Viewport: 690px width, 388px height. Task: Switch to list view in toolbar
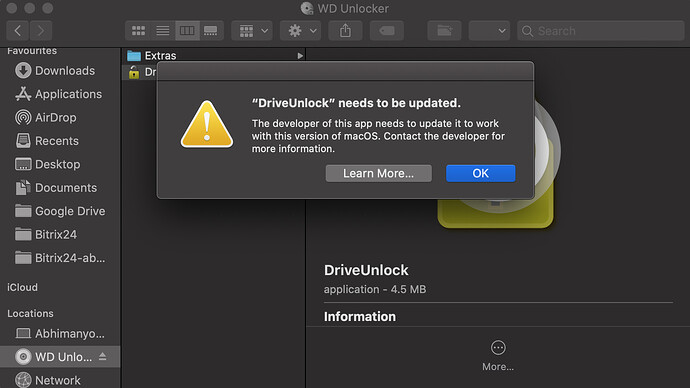(x=163, y=31)
